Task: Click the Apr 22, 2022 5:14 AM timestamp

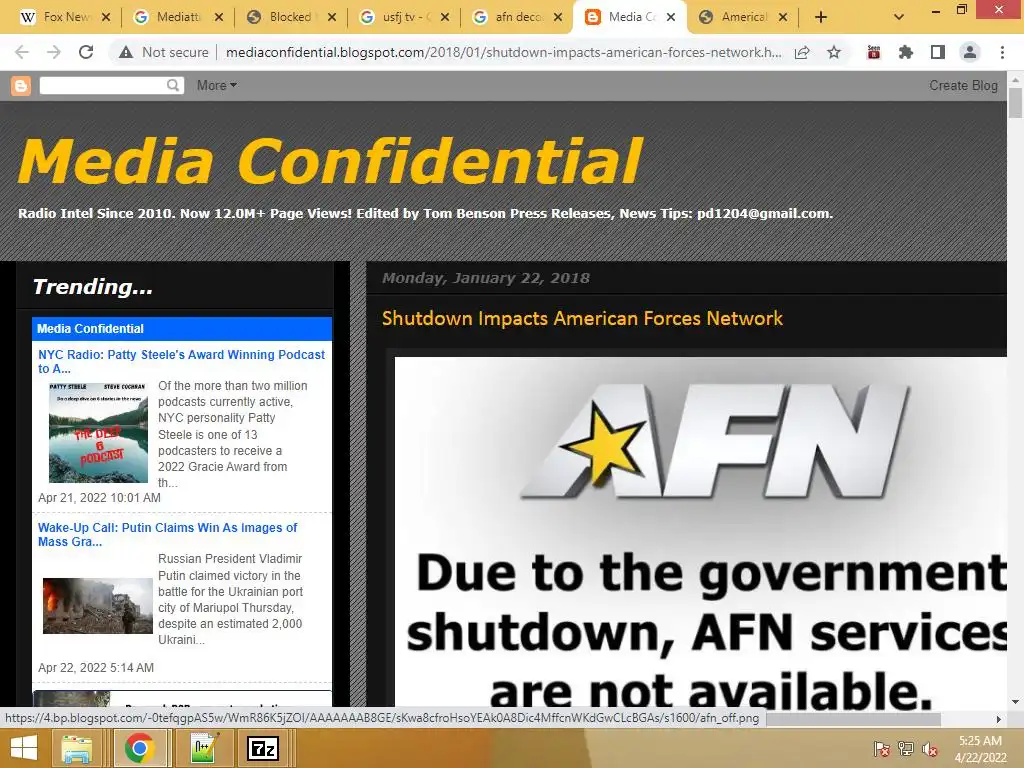Action: tap(96, 667)
